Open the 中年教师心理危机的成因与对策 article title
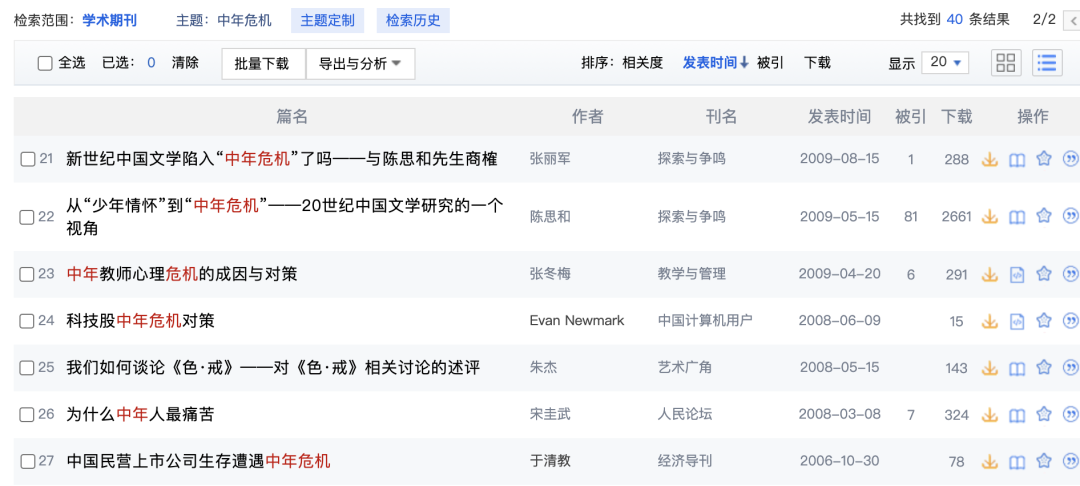 coord(182,274)
